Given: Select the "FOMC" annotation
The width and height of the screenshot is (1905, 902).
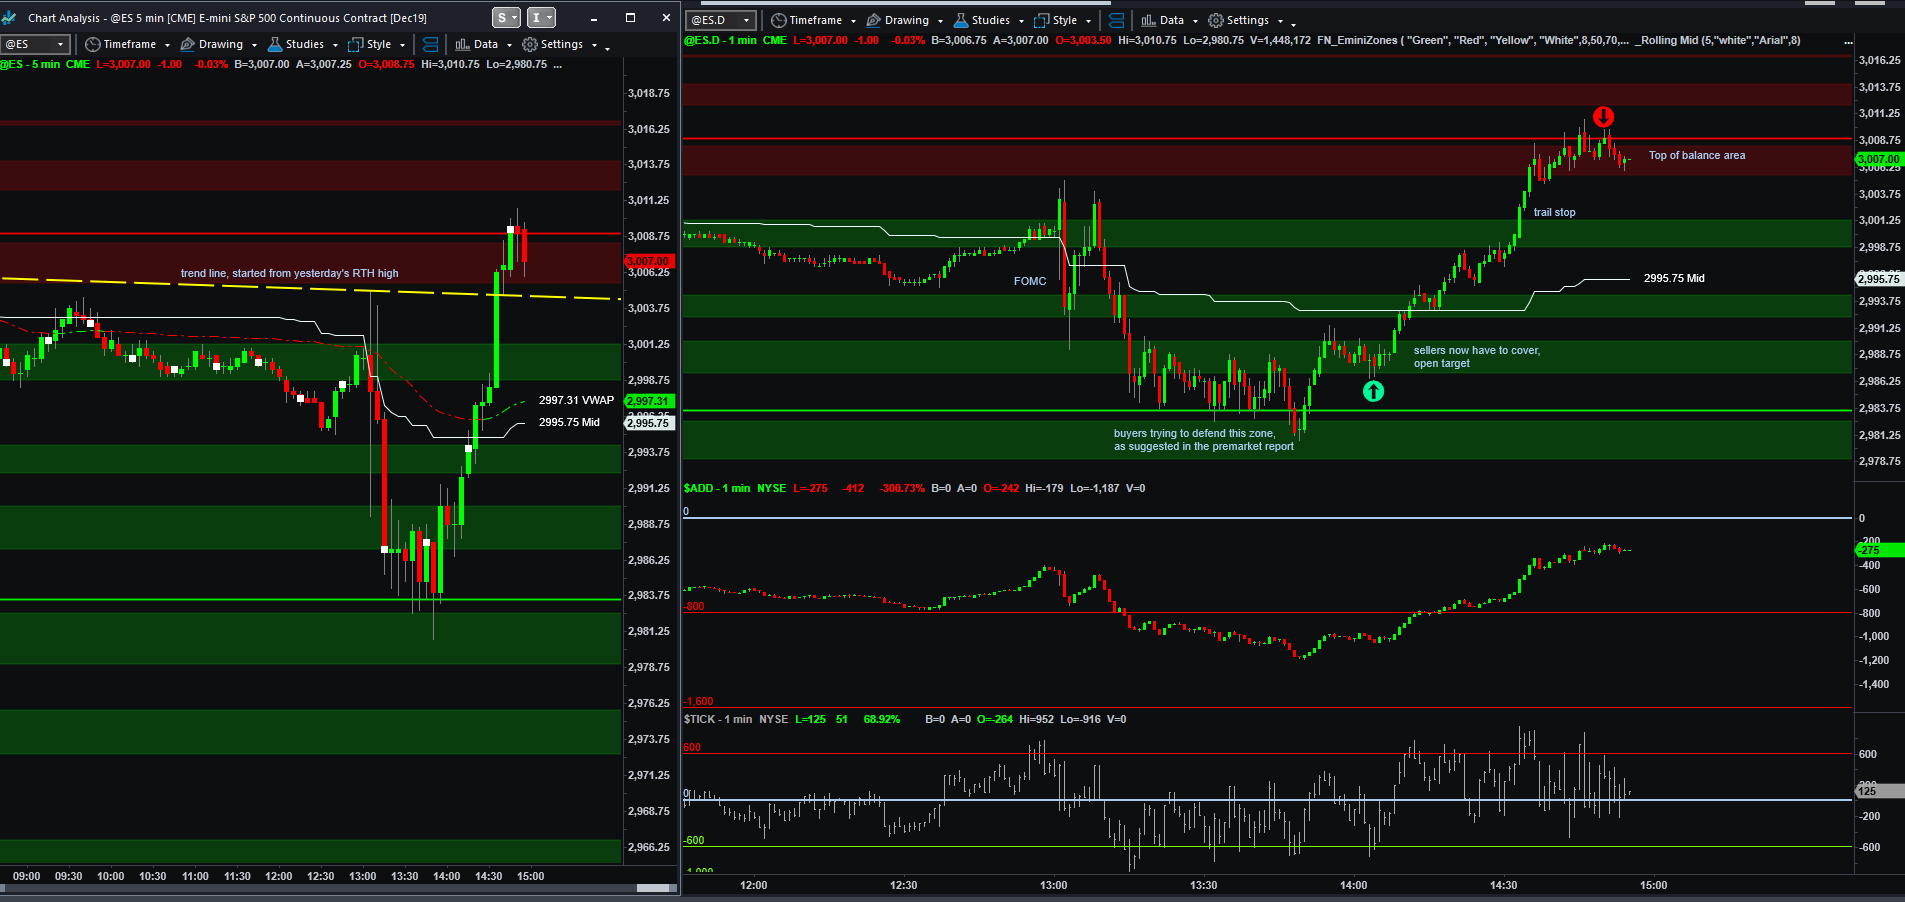Looking at the screenshot, I should (x=1030, y=281).
